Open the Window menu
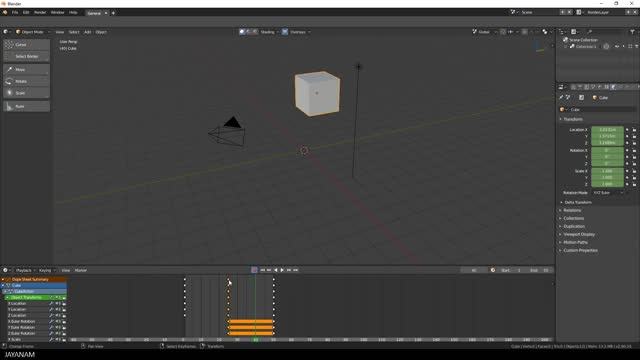The image size is (640, 360). tap(58, 13)
